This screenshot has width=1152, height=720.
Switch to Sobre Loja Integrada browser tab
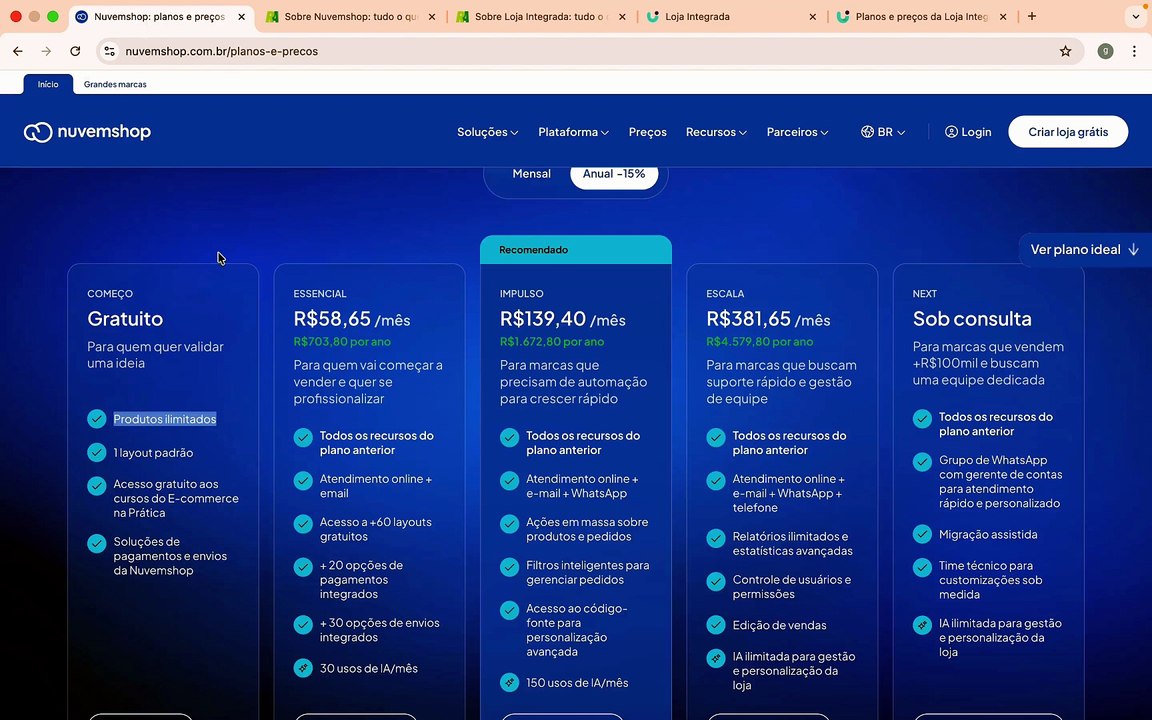point(541,17)
